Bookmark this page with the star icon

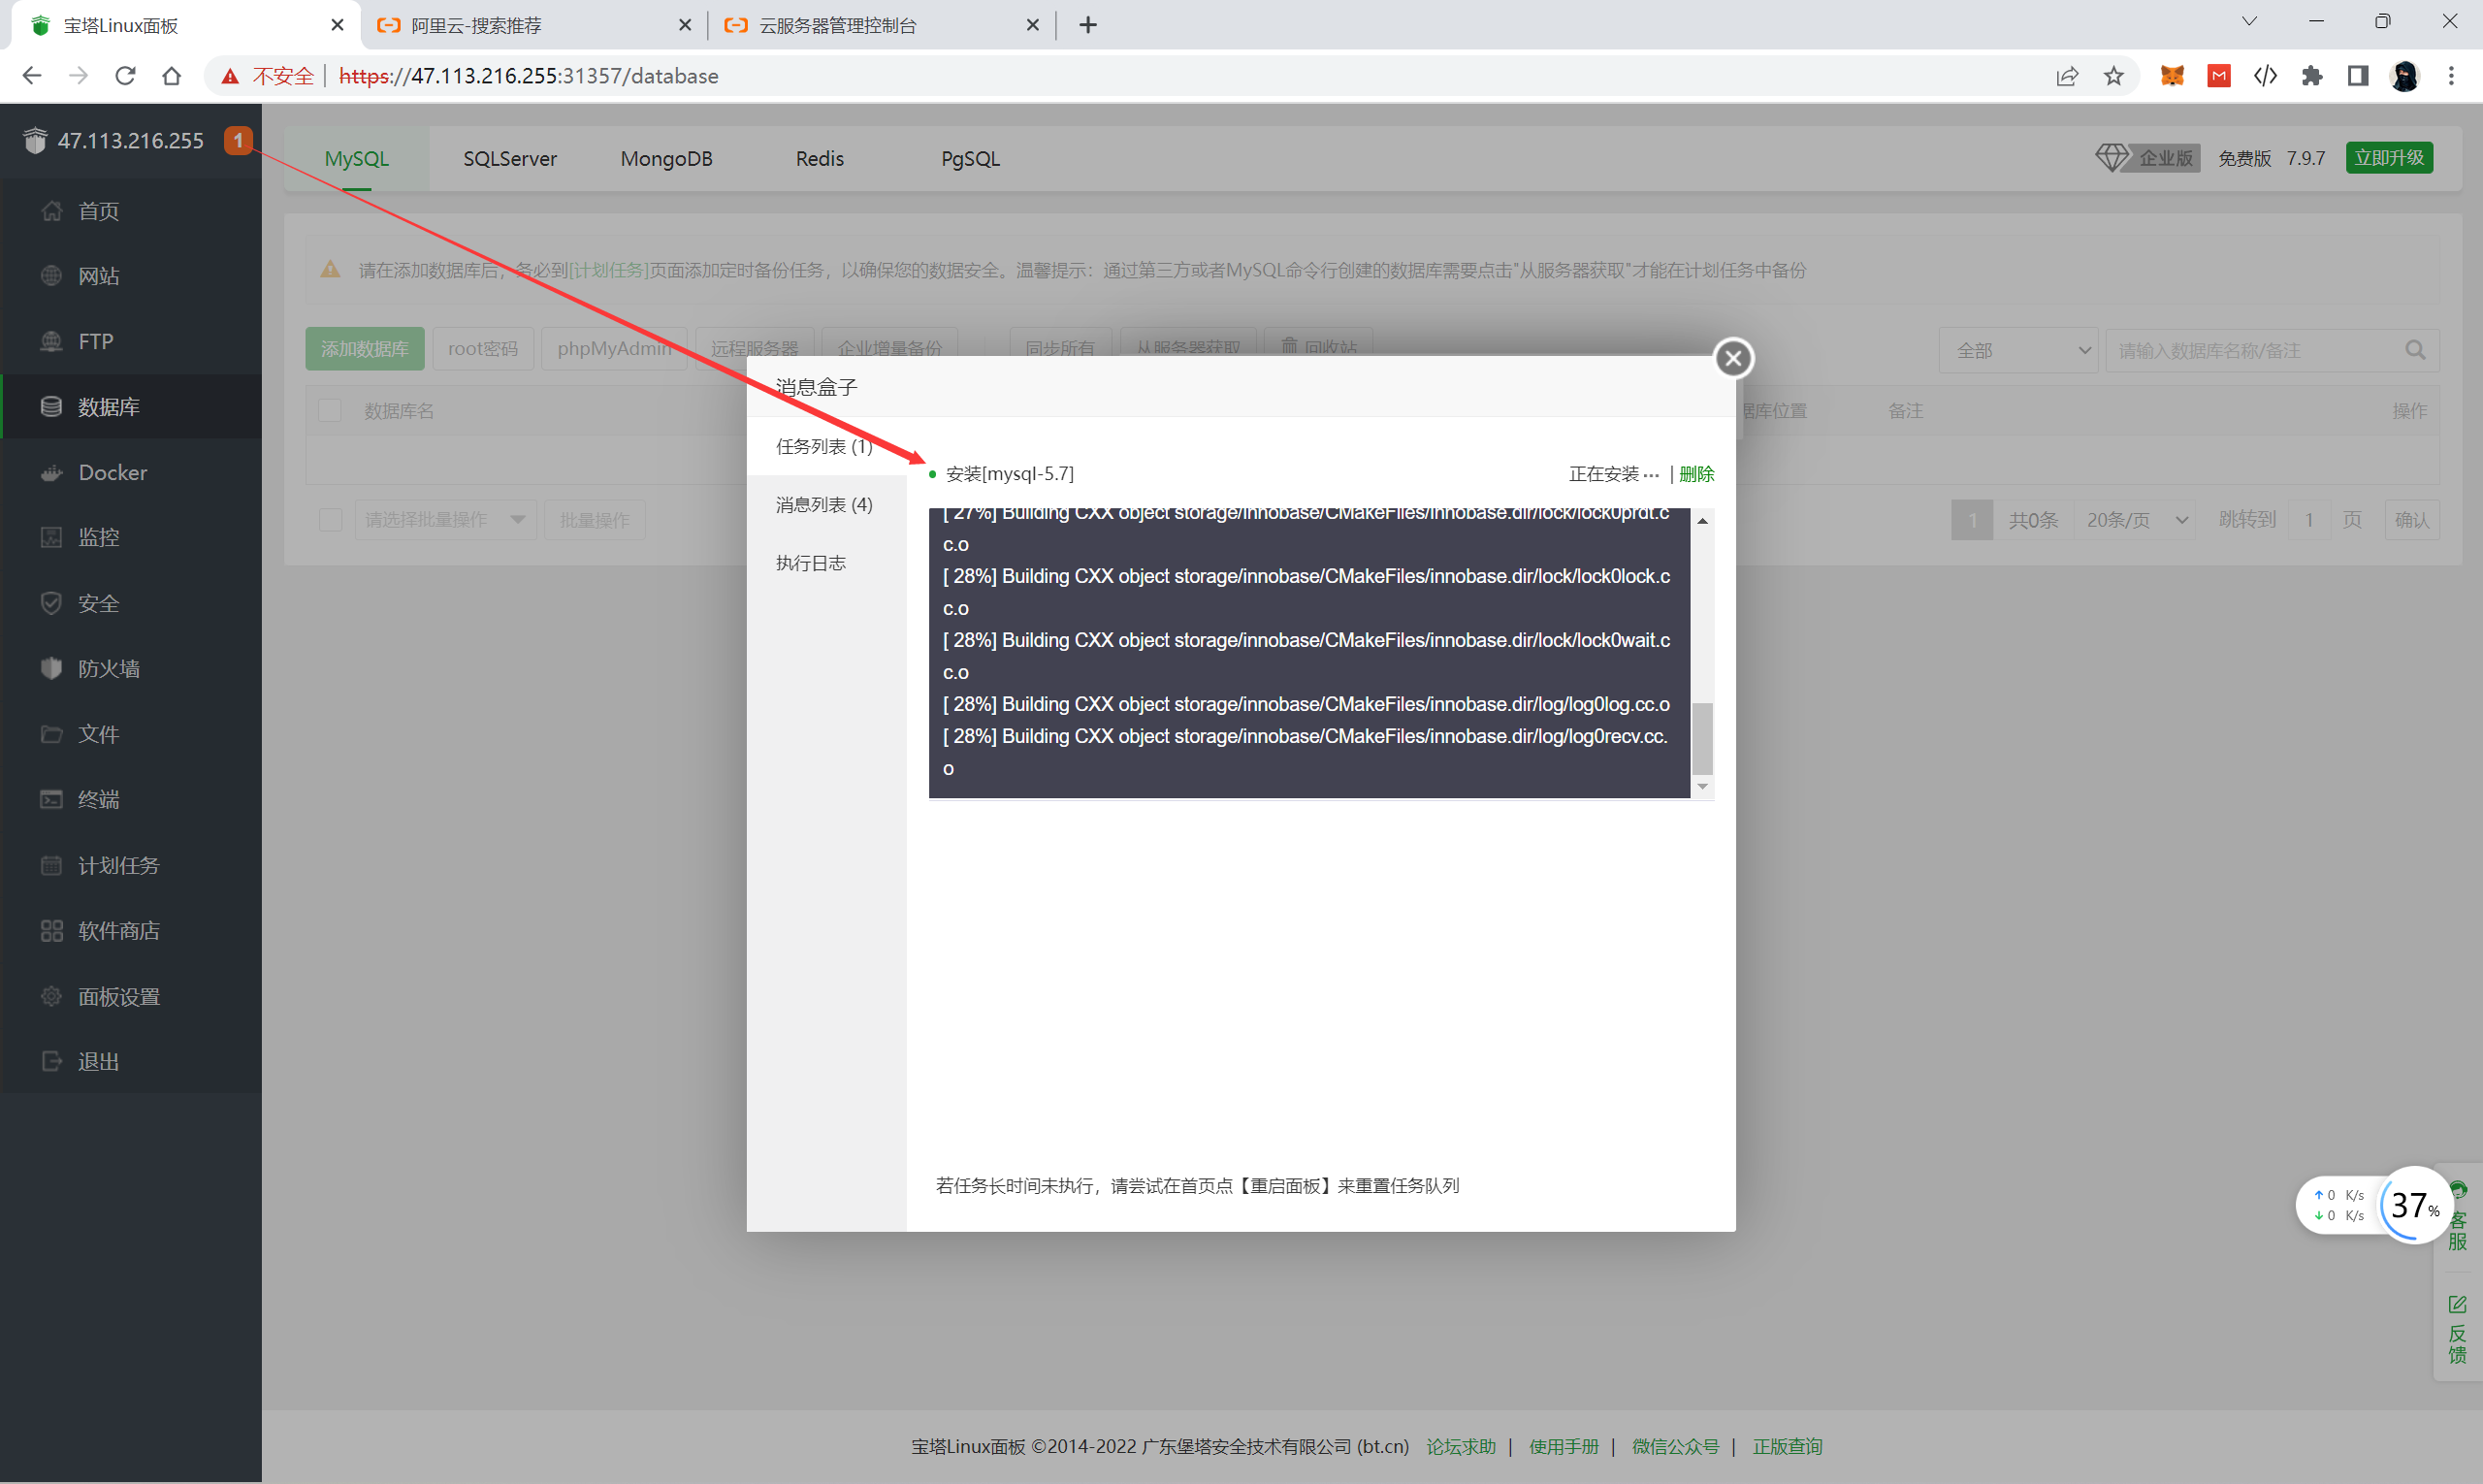pos(2113,76)
